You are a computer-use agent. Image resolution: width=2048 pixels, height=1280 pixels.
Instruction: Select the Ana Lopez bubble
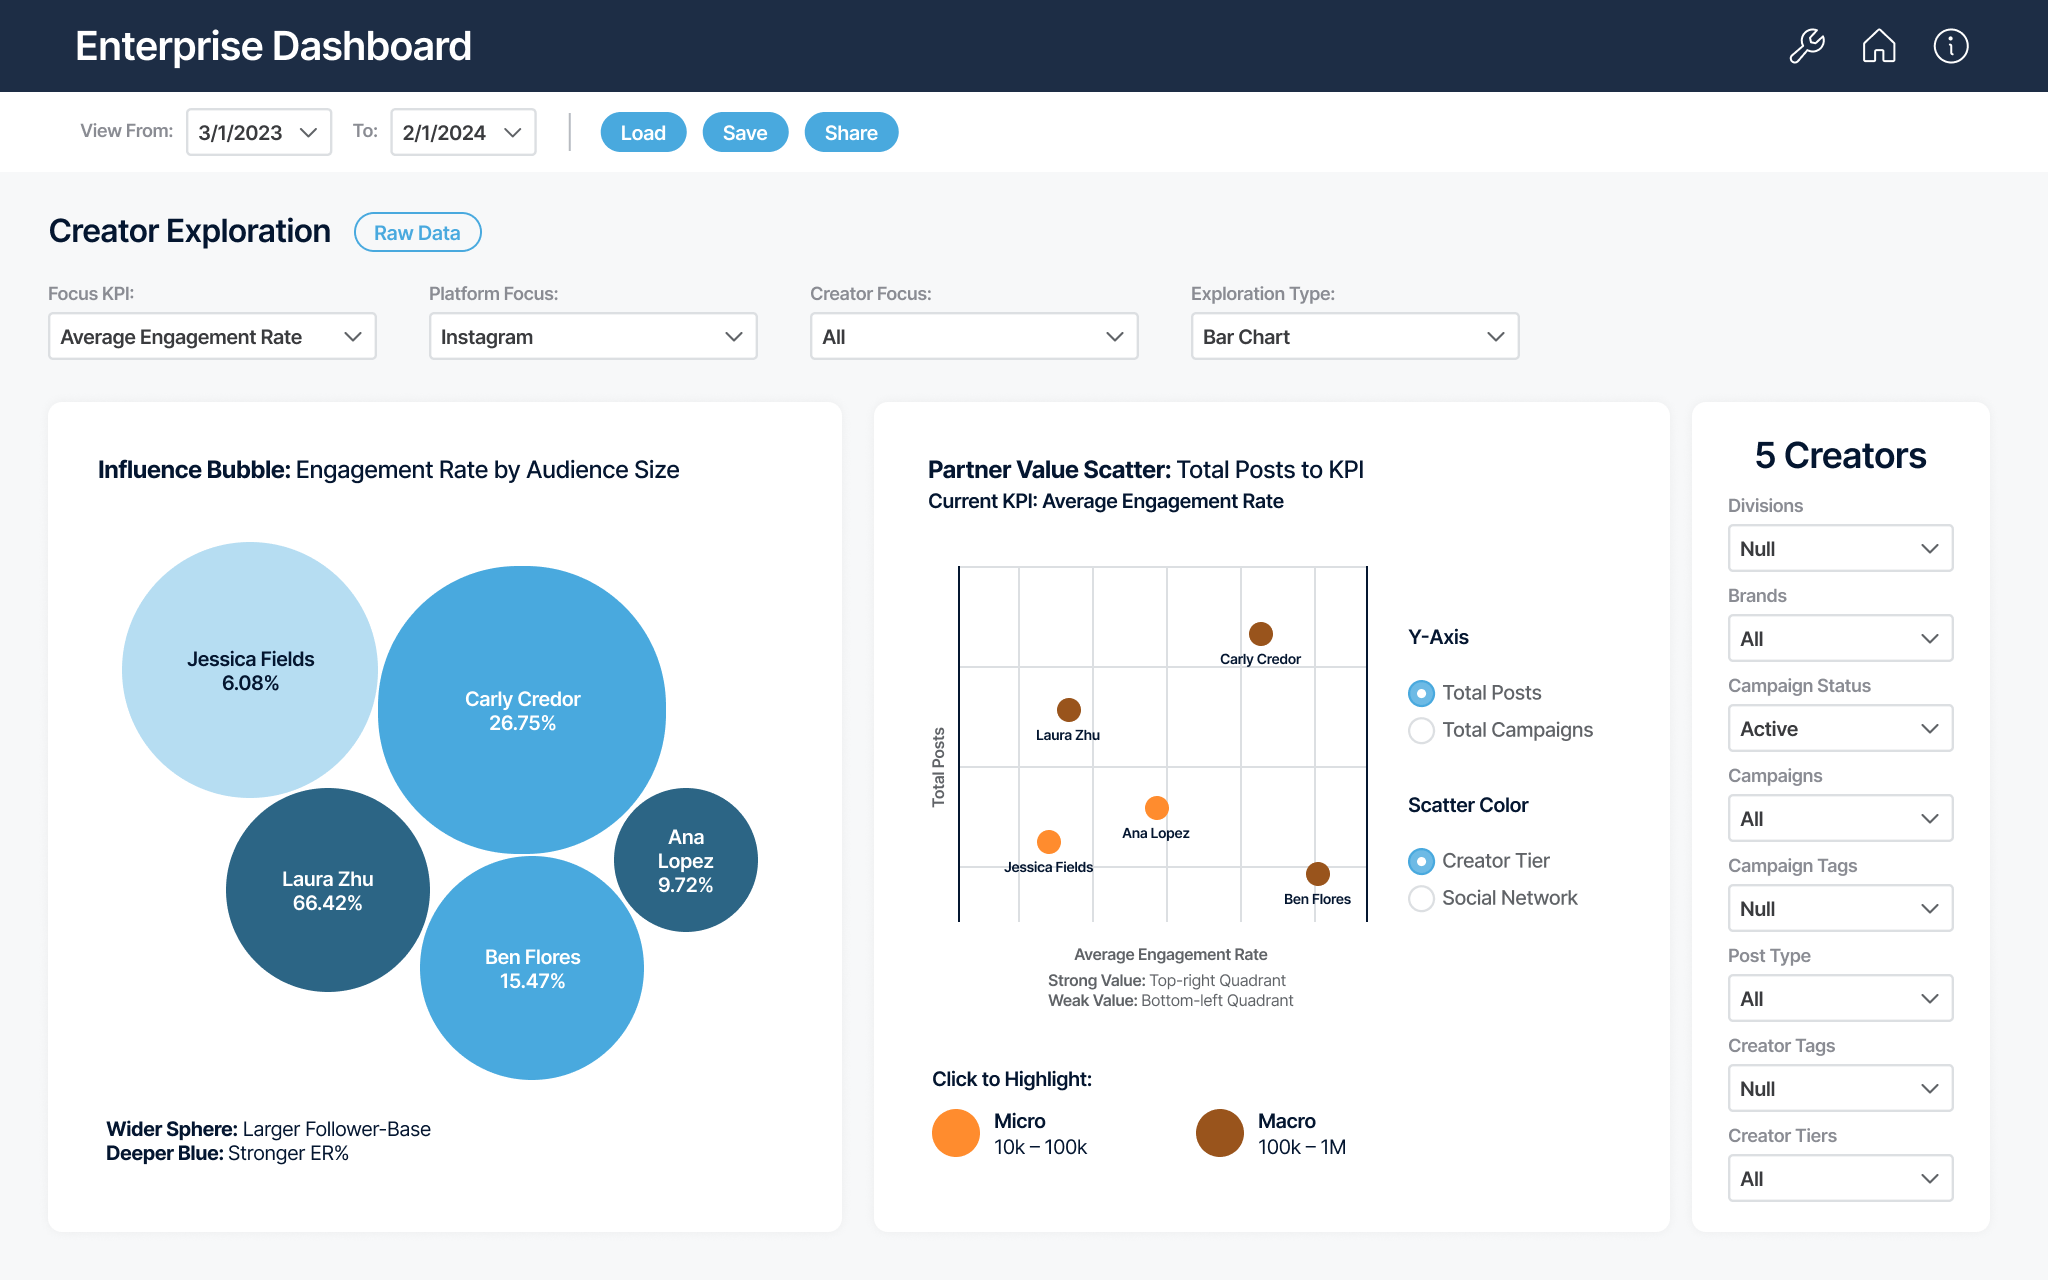tap(686, 860)
